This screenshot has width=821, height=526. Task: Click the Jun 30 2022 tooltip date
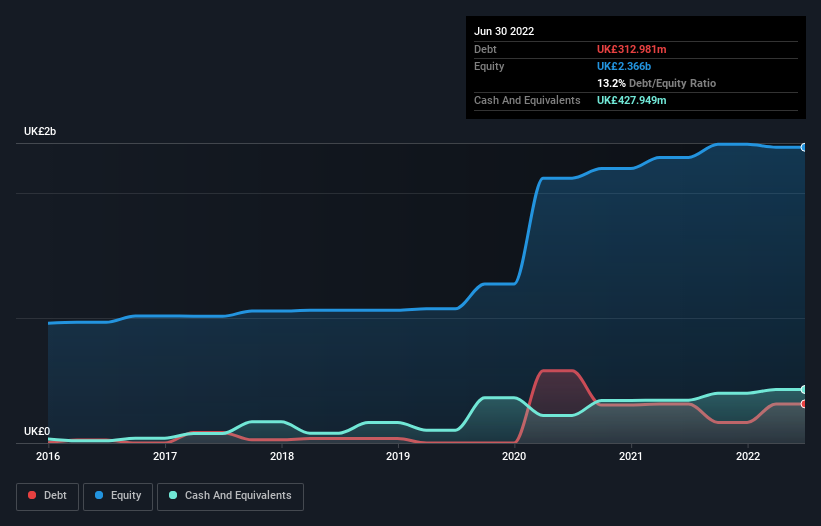504,31
